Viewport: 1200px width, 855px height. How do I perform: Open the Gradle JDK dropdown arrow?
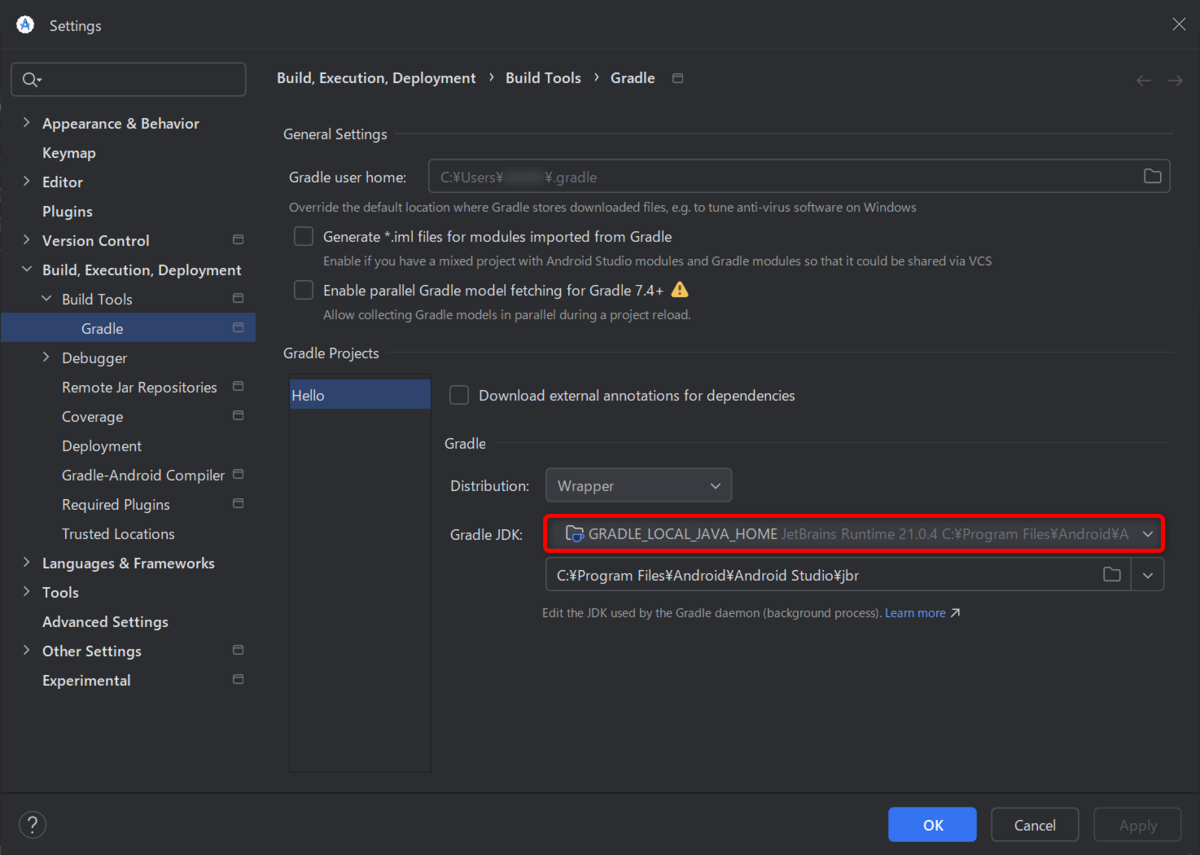[1148, 534]
